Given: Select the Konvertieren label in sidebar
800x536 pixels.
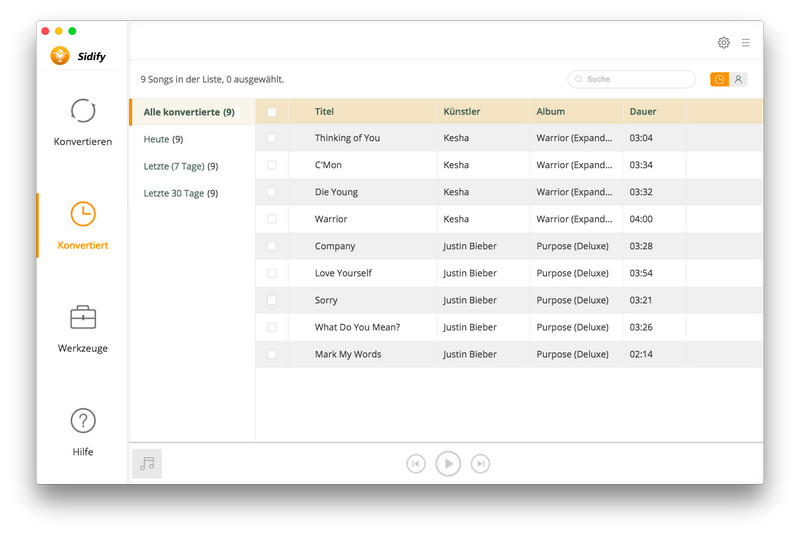Looking at the screenshot, I should coord(83,142).
